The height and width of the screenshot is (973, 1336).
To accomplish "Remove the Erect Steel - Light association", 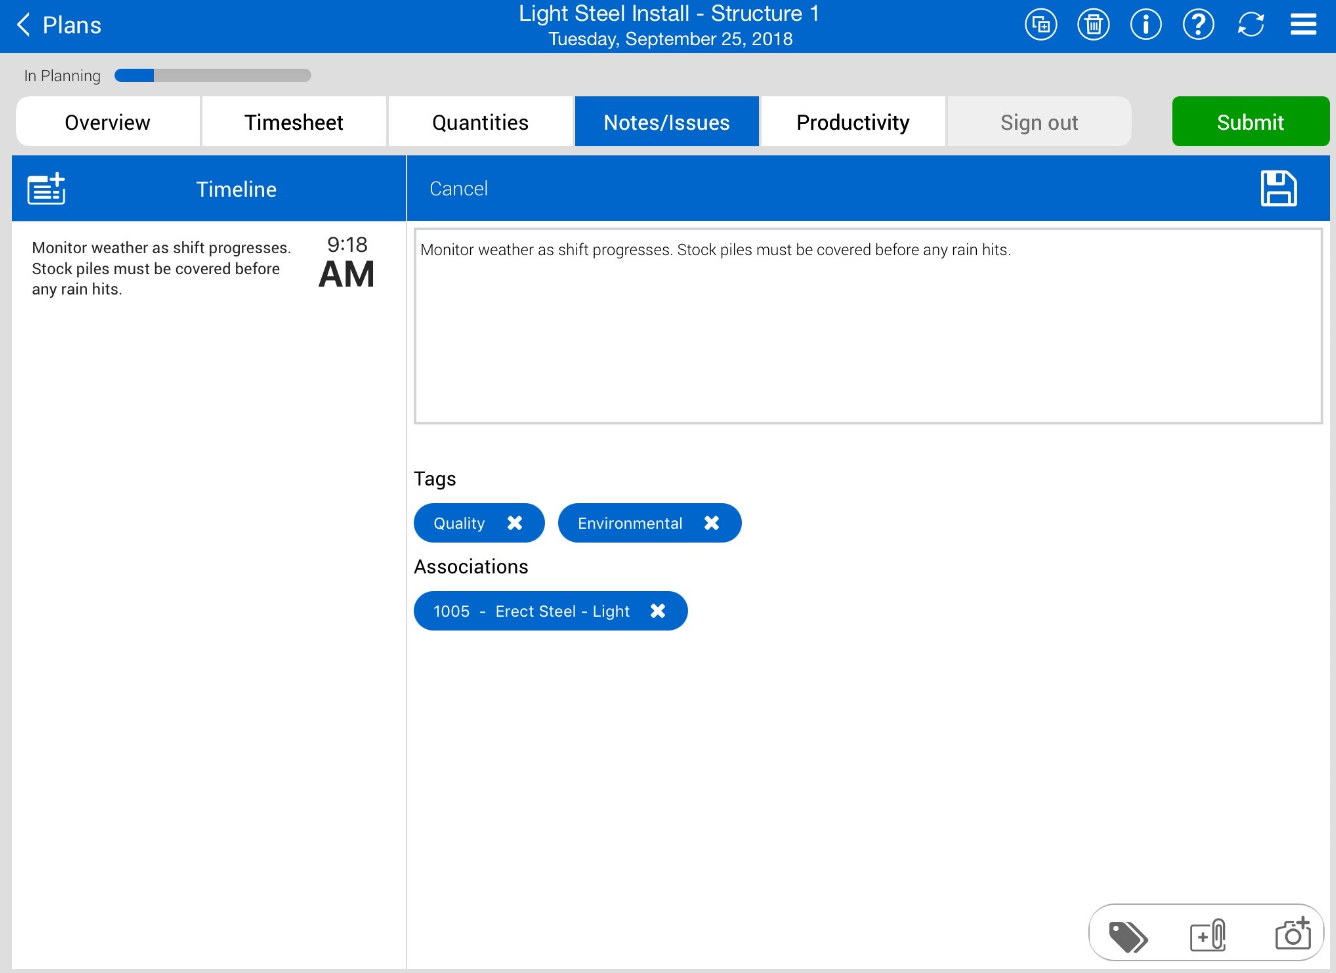I will tap(658, 611).
